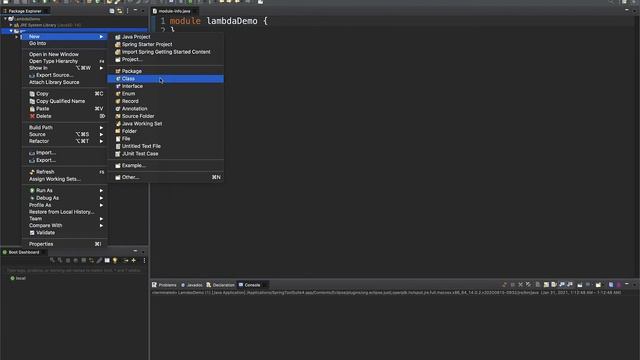Viewport: 640px width, 360px height.
Task: Expand Refactor submenu arrow
Action: 101,141
